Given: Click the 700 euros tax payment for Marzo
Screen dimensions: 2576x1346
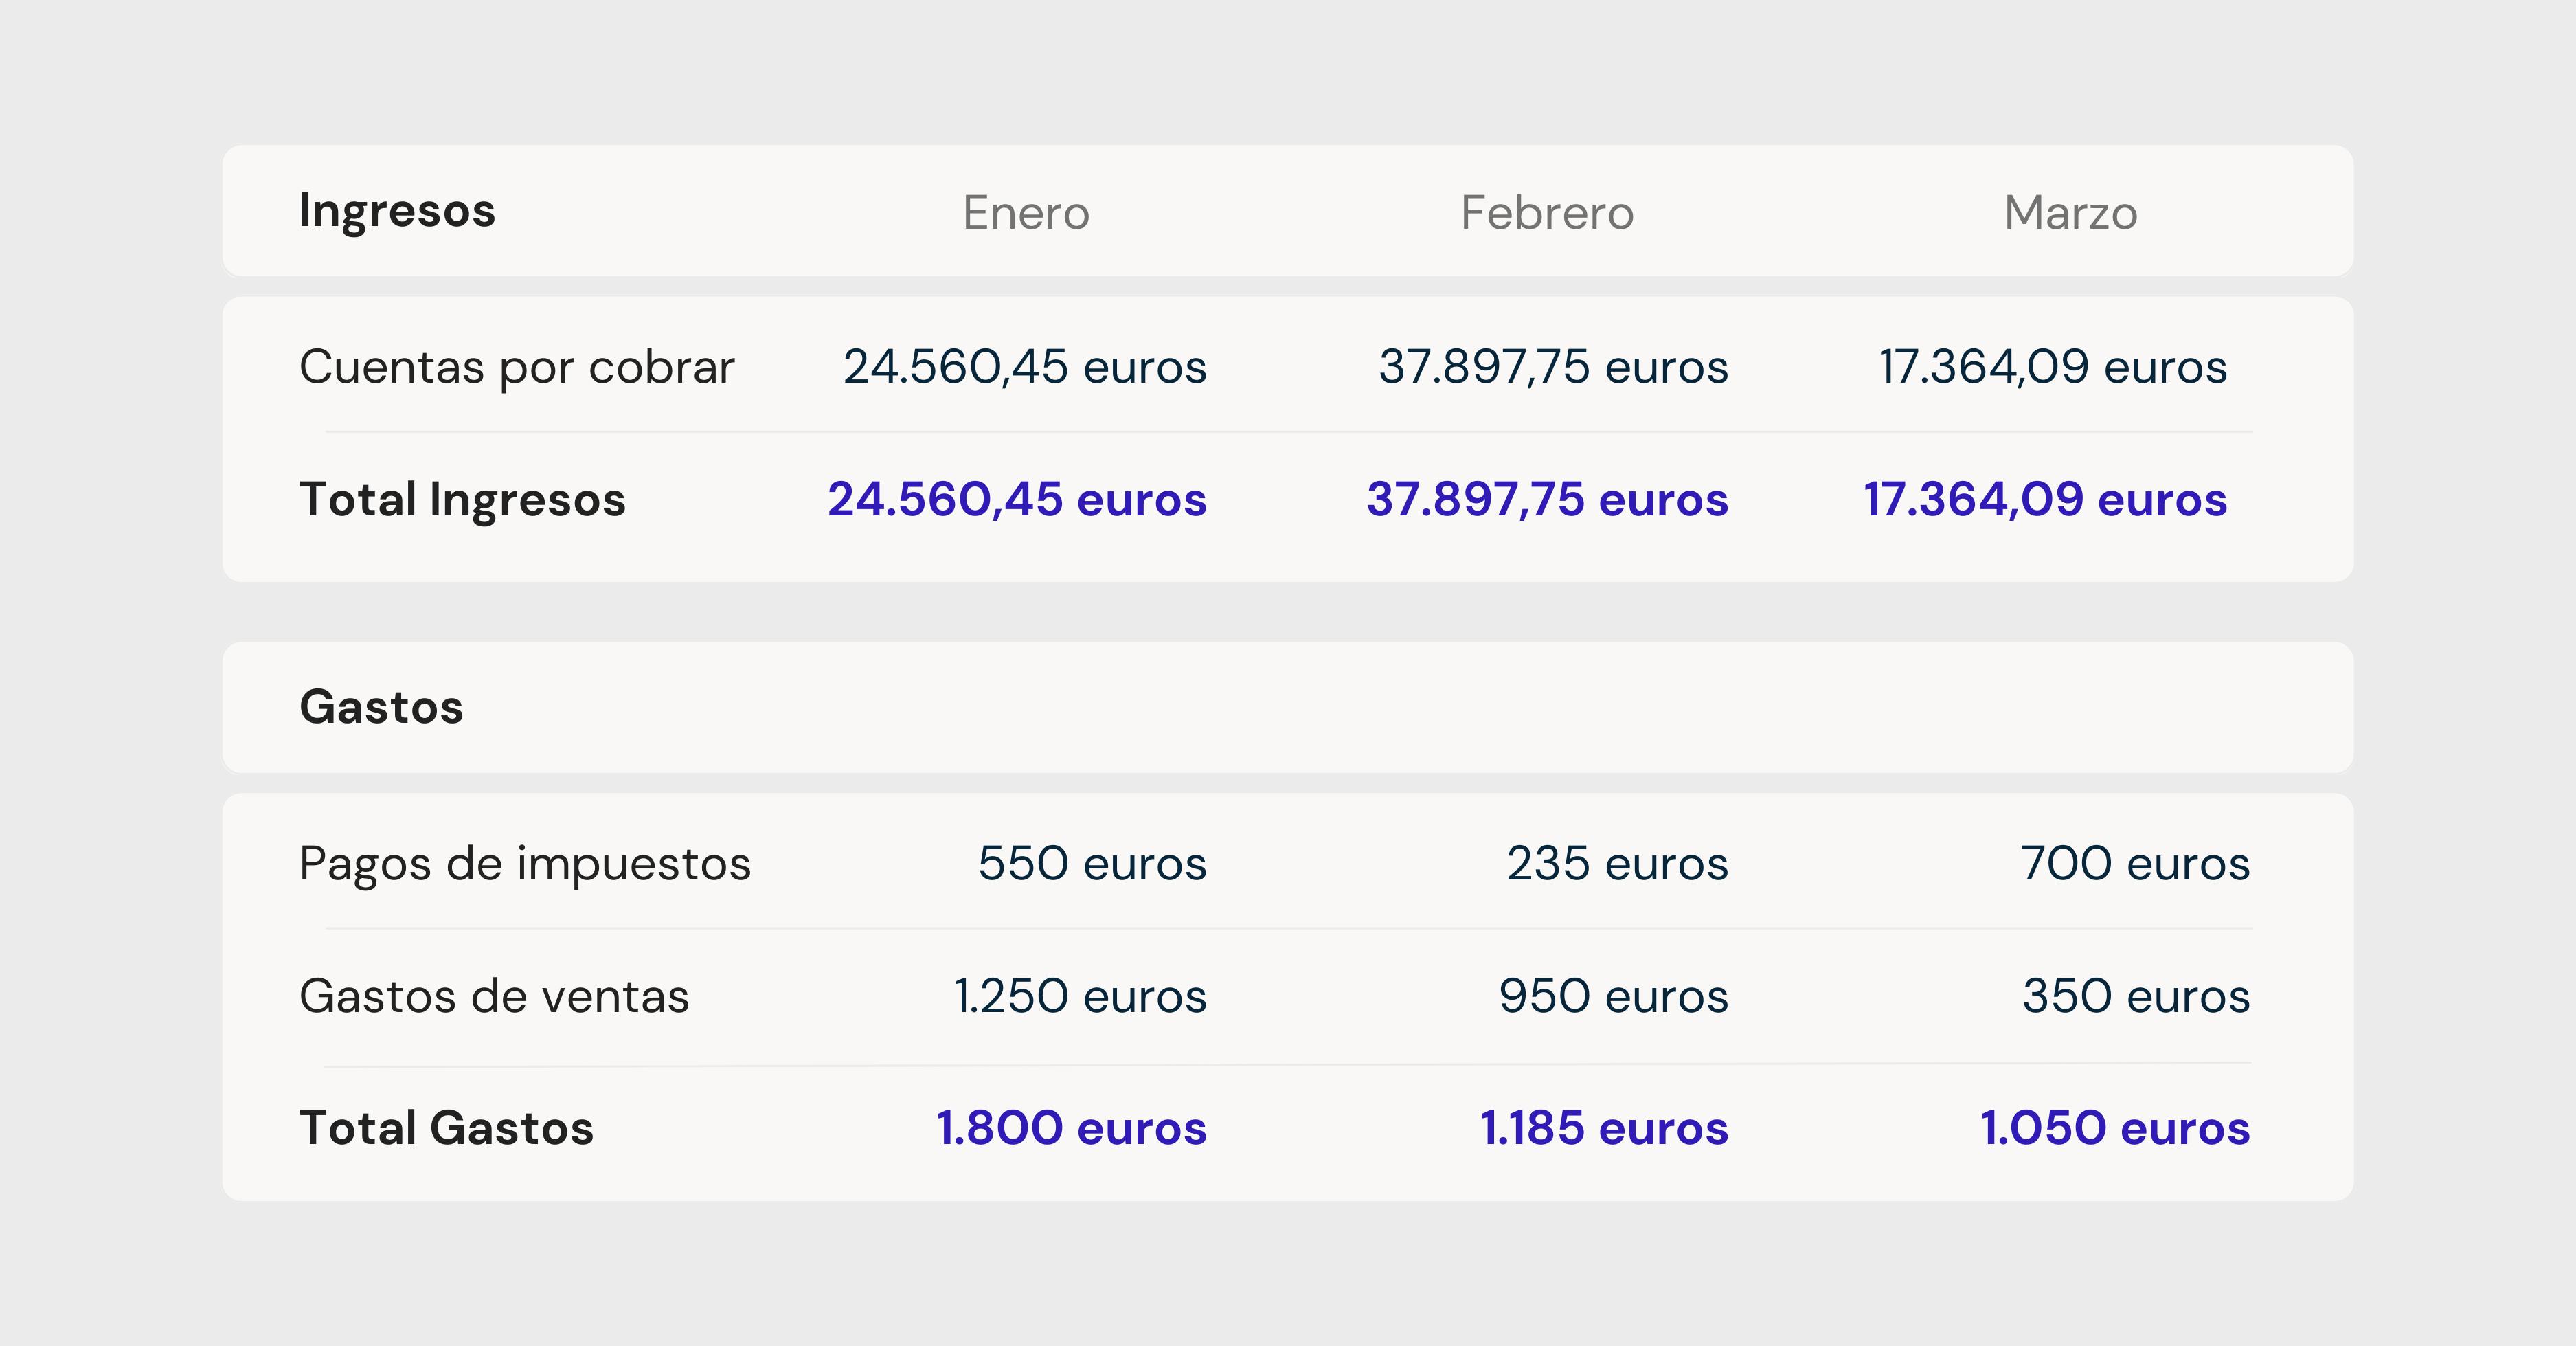Looking at the screenshot, I should [x=2128, y=862].
